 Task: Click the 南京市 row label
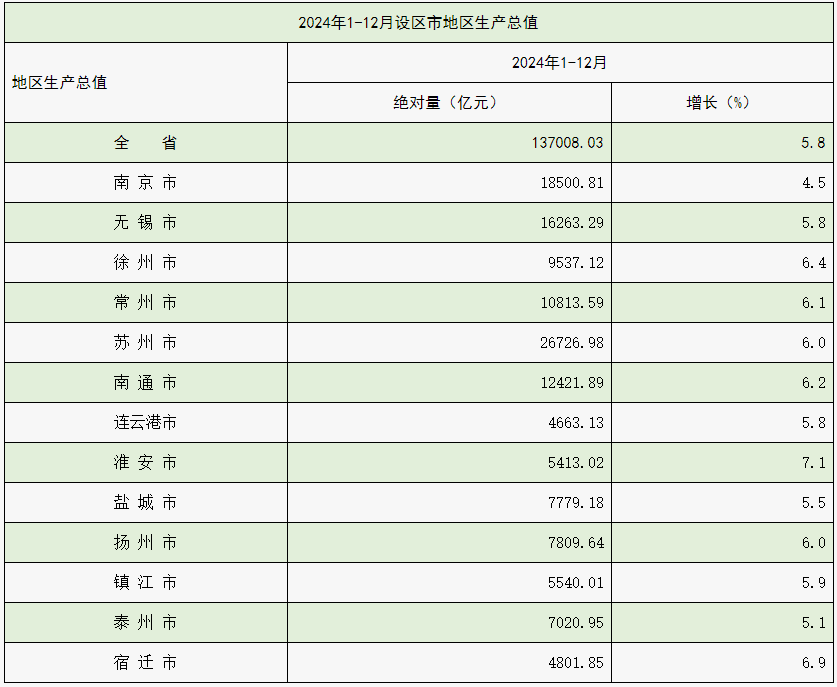146,182
